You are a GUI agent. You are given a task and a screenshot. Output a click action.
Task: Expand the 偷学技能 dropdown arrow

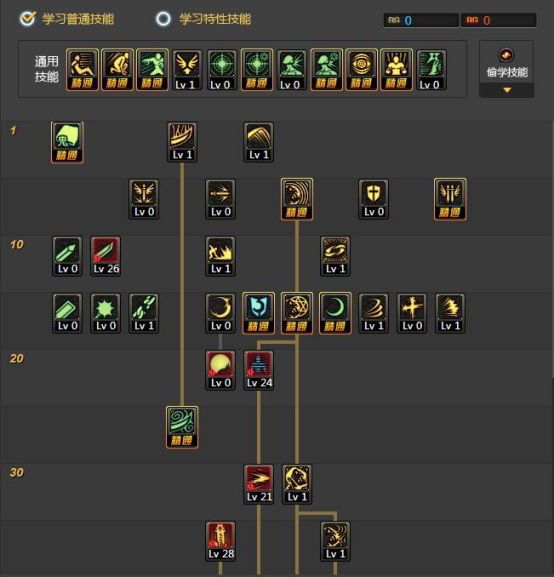click(x=507, y=90)
